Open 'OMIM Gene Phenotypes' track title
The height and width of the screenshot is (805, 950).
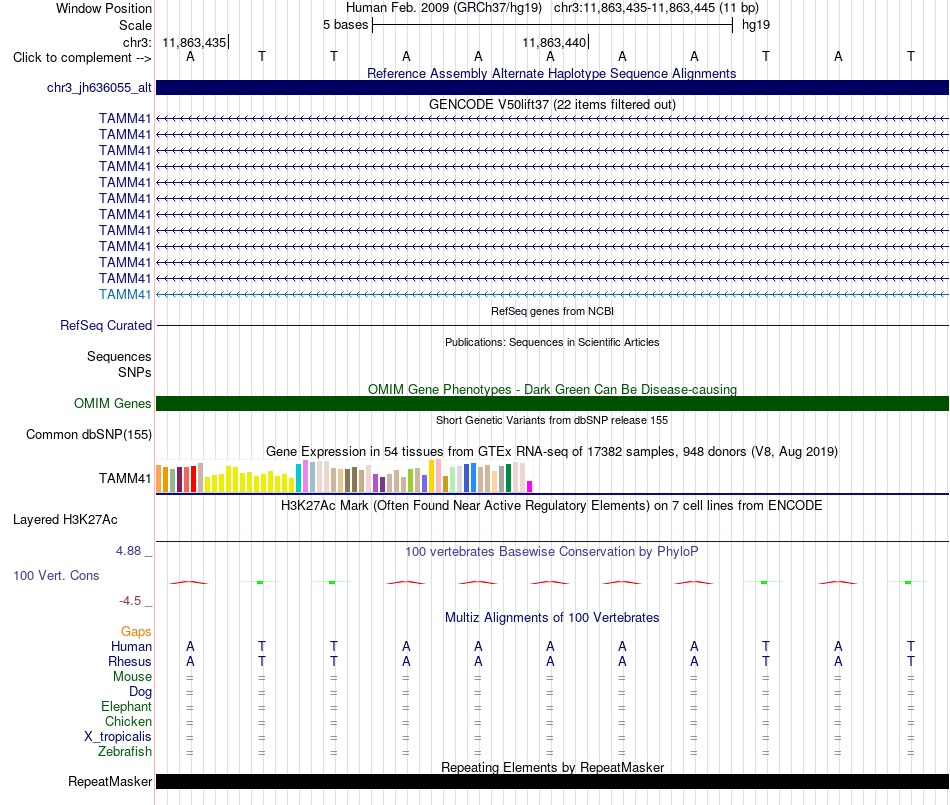[552, 389]
